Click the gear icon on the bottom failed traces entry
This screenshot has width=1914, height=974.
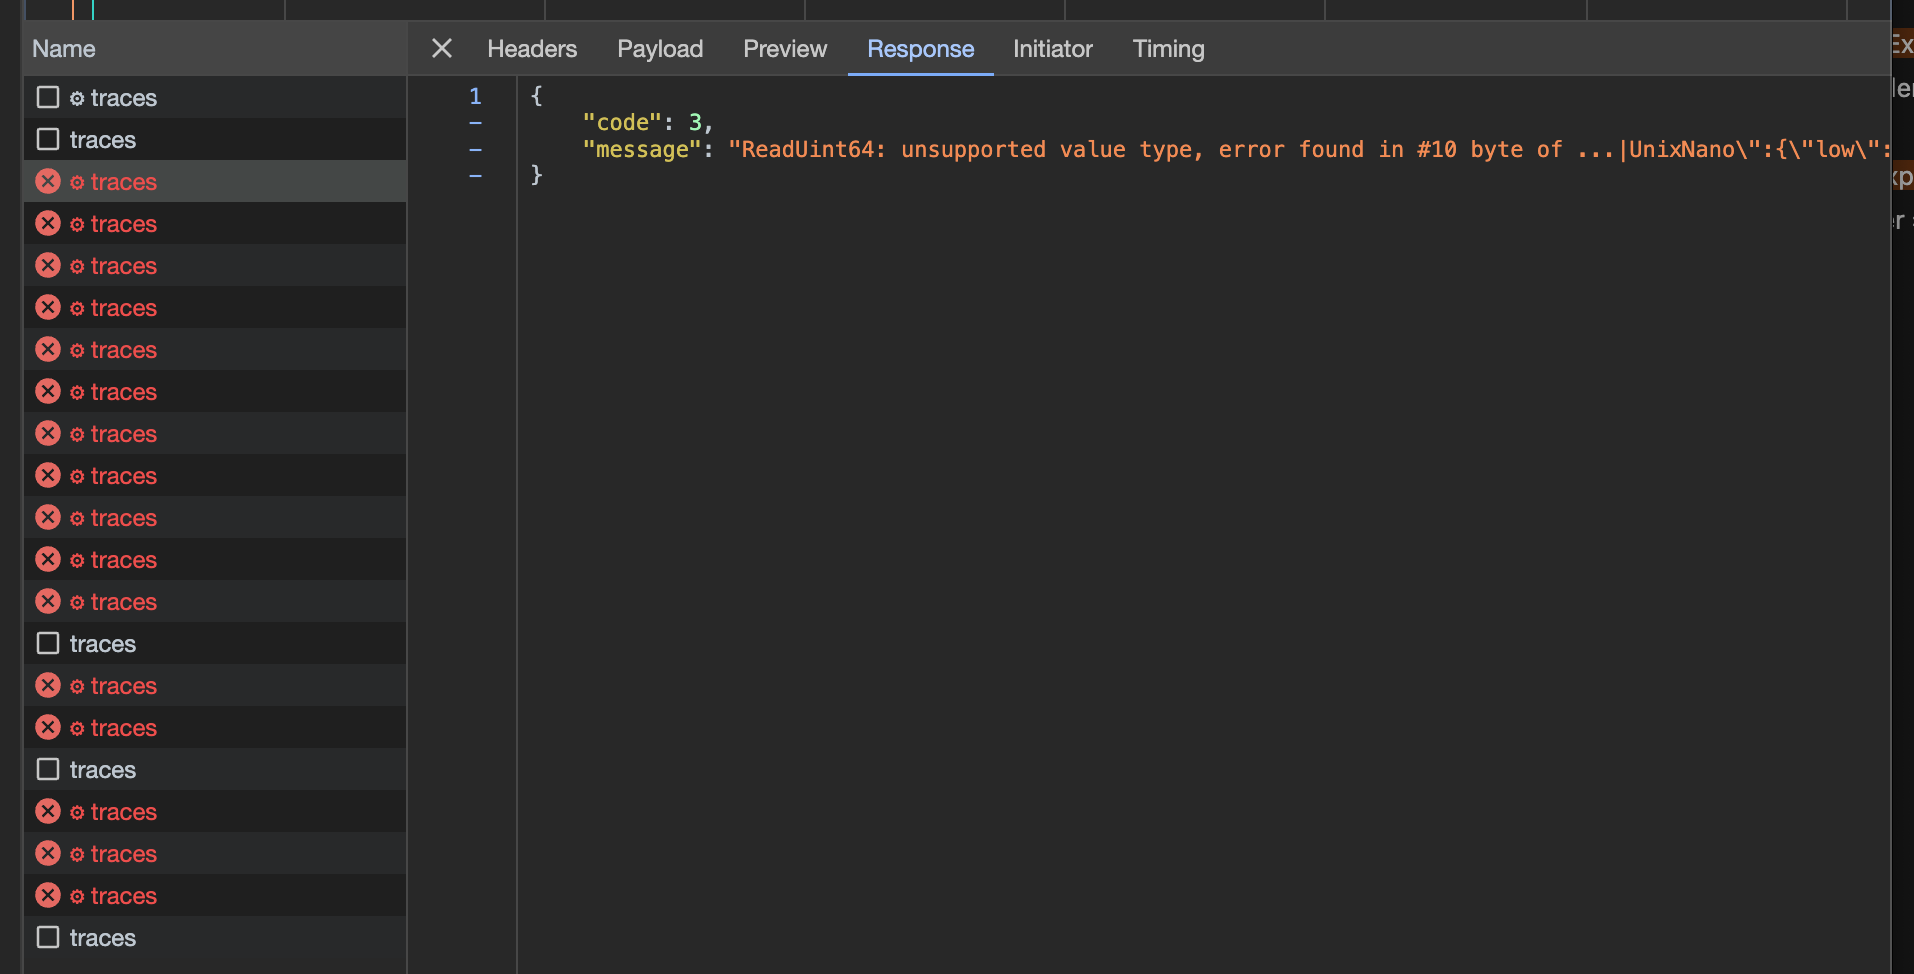click(x=76, y=895)
